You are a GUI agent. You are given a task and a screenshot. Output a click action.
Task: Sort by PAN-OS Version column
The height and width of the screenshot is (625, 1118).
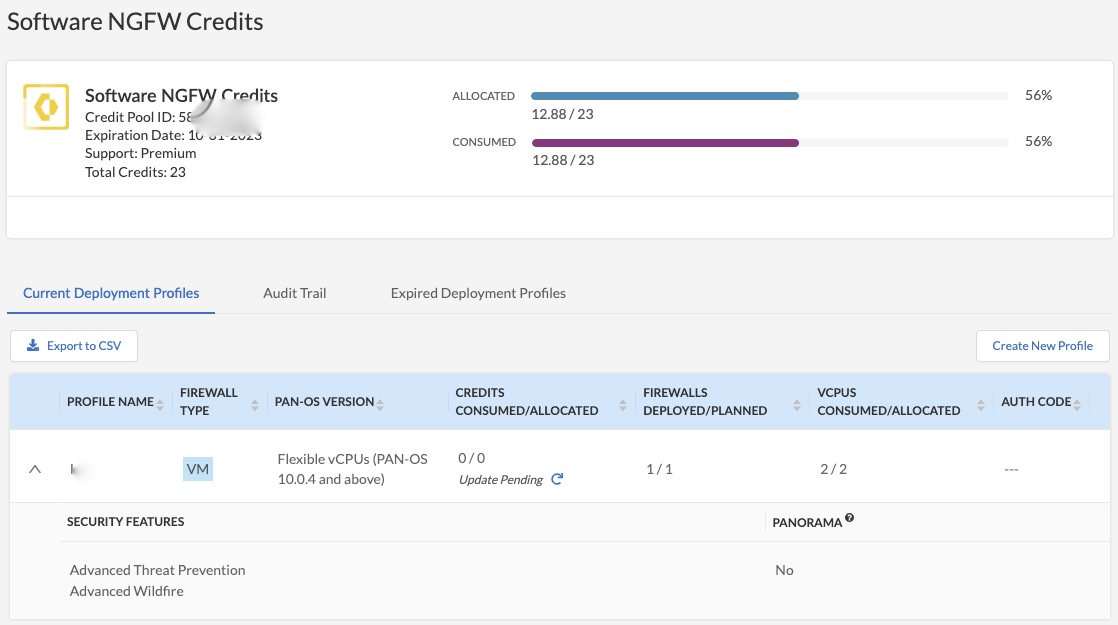[380, 403]
